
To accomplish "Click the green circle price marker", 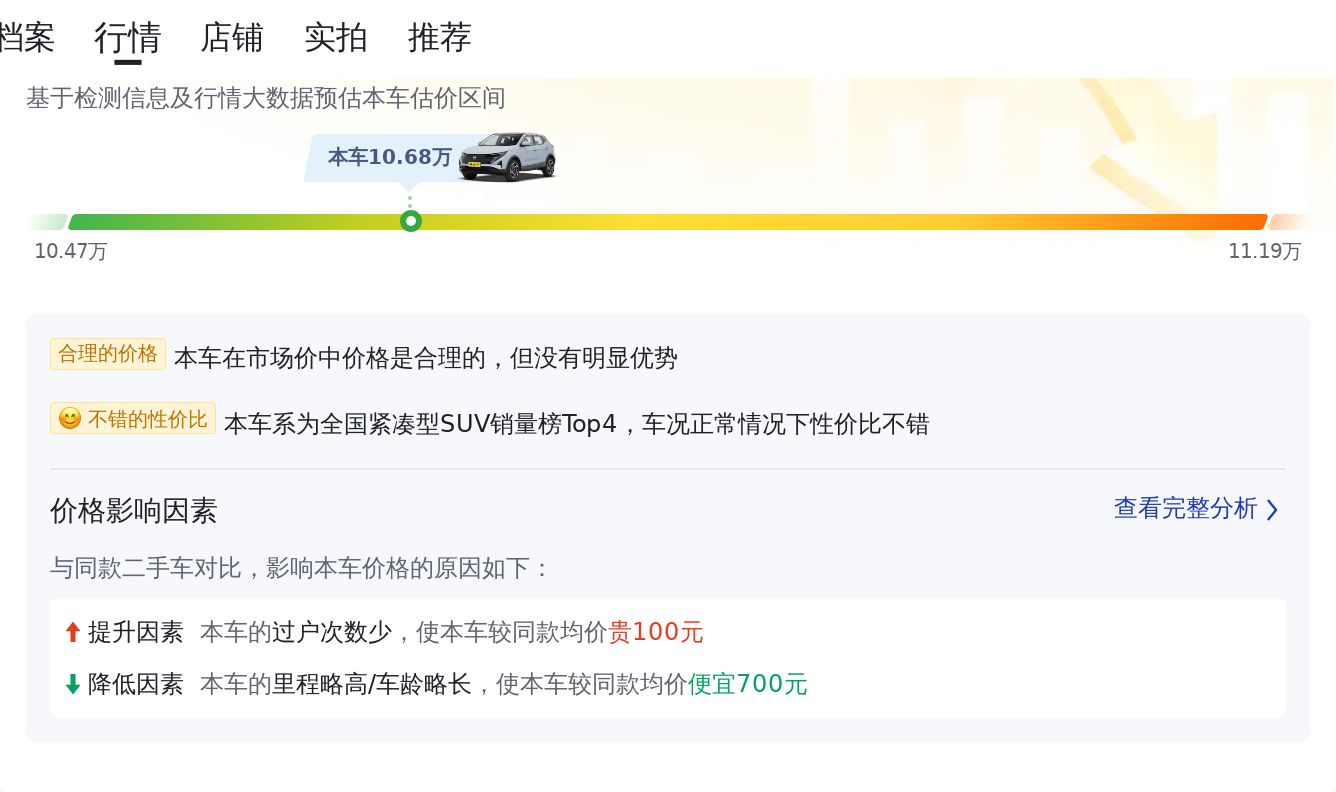I will 410,221.
